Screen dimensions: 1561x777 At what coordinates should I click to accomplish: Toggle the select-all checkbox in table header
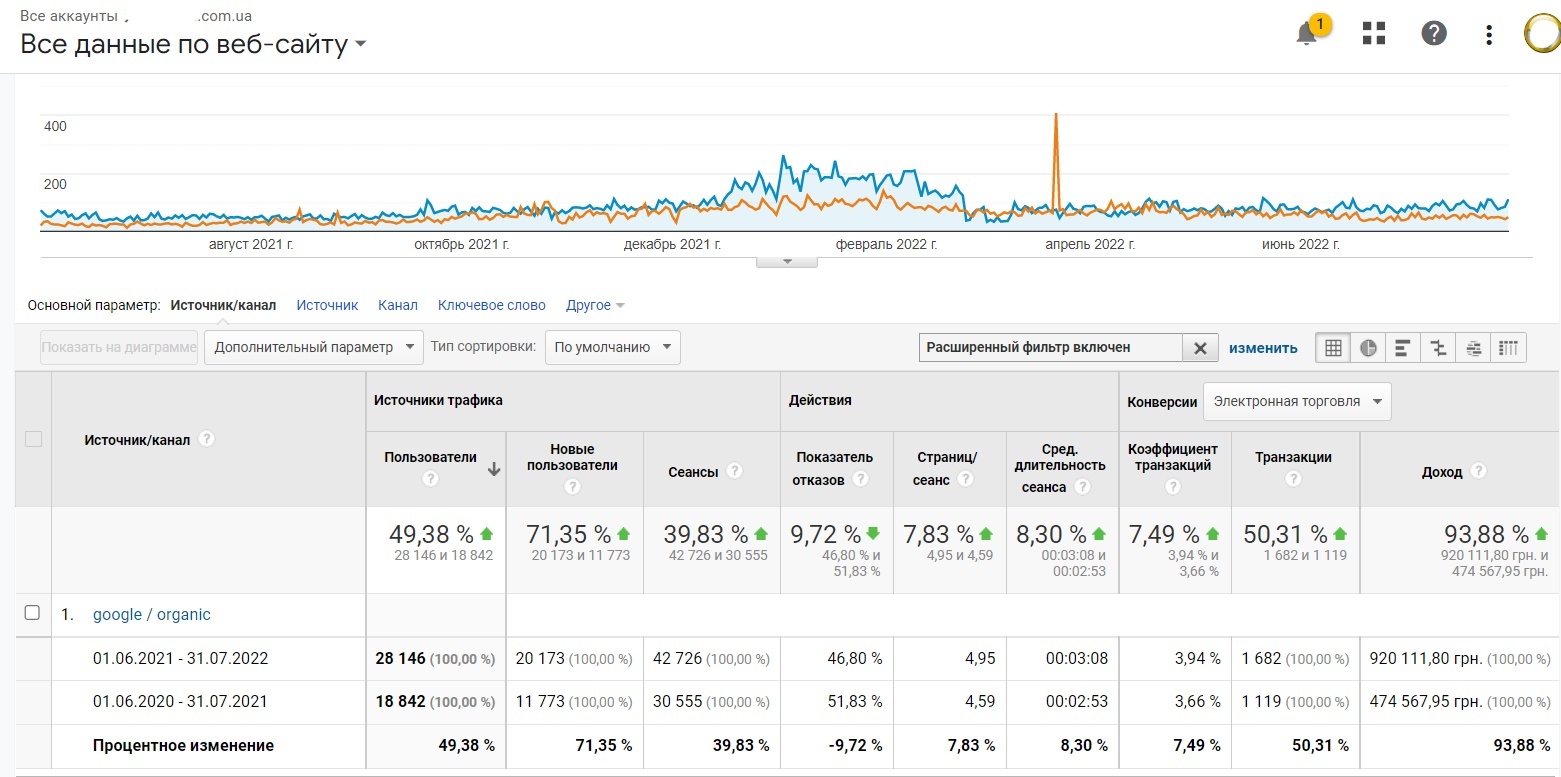[33, 439]
